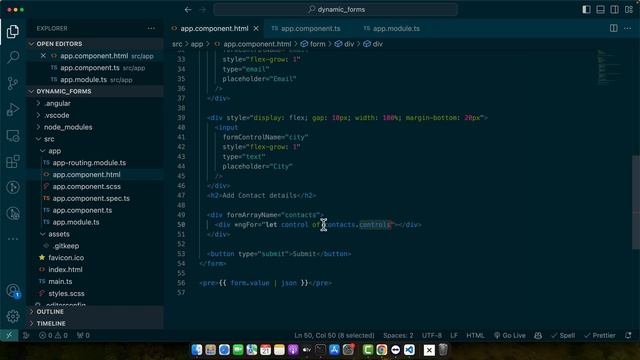This screenshot has width=640, height=360.
Task: Open the Extensions view
Action: coord(13,162)
